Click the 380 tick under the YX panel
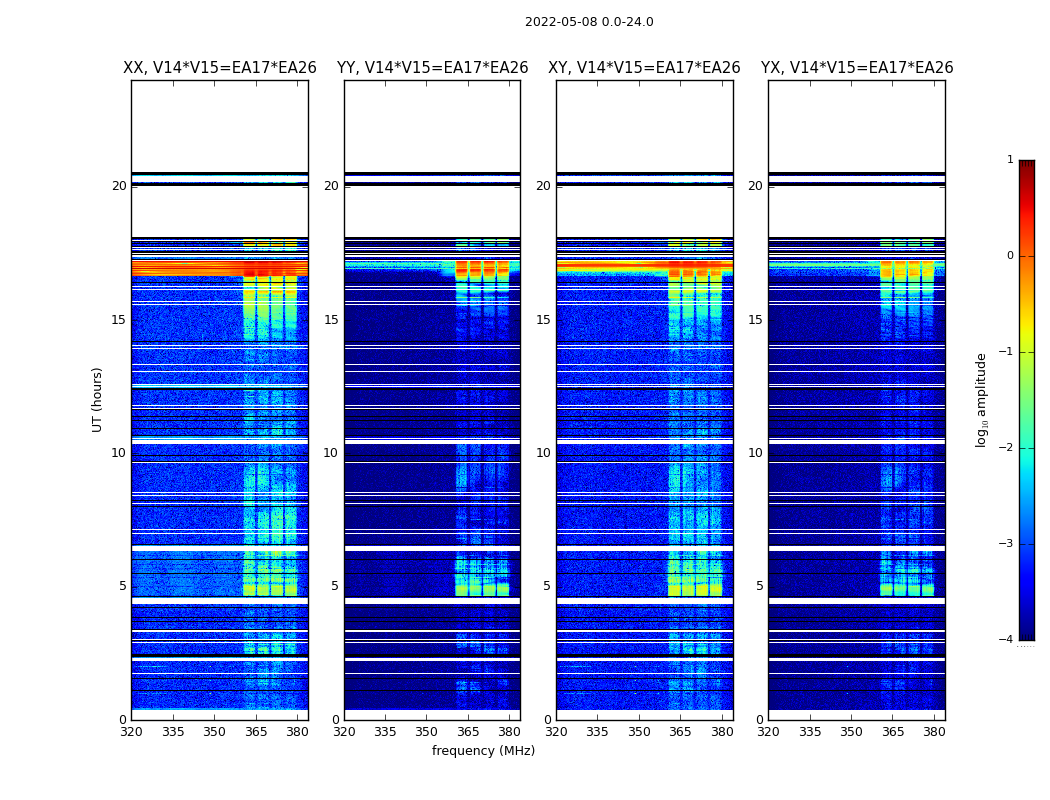This screenshot has width=1050, height=800. [x=934, y=732]
